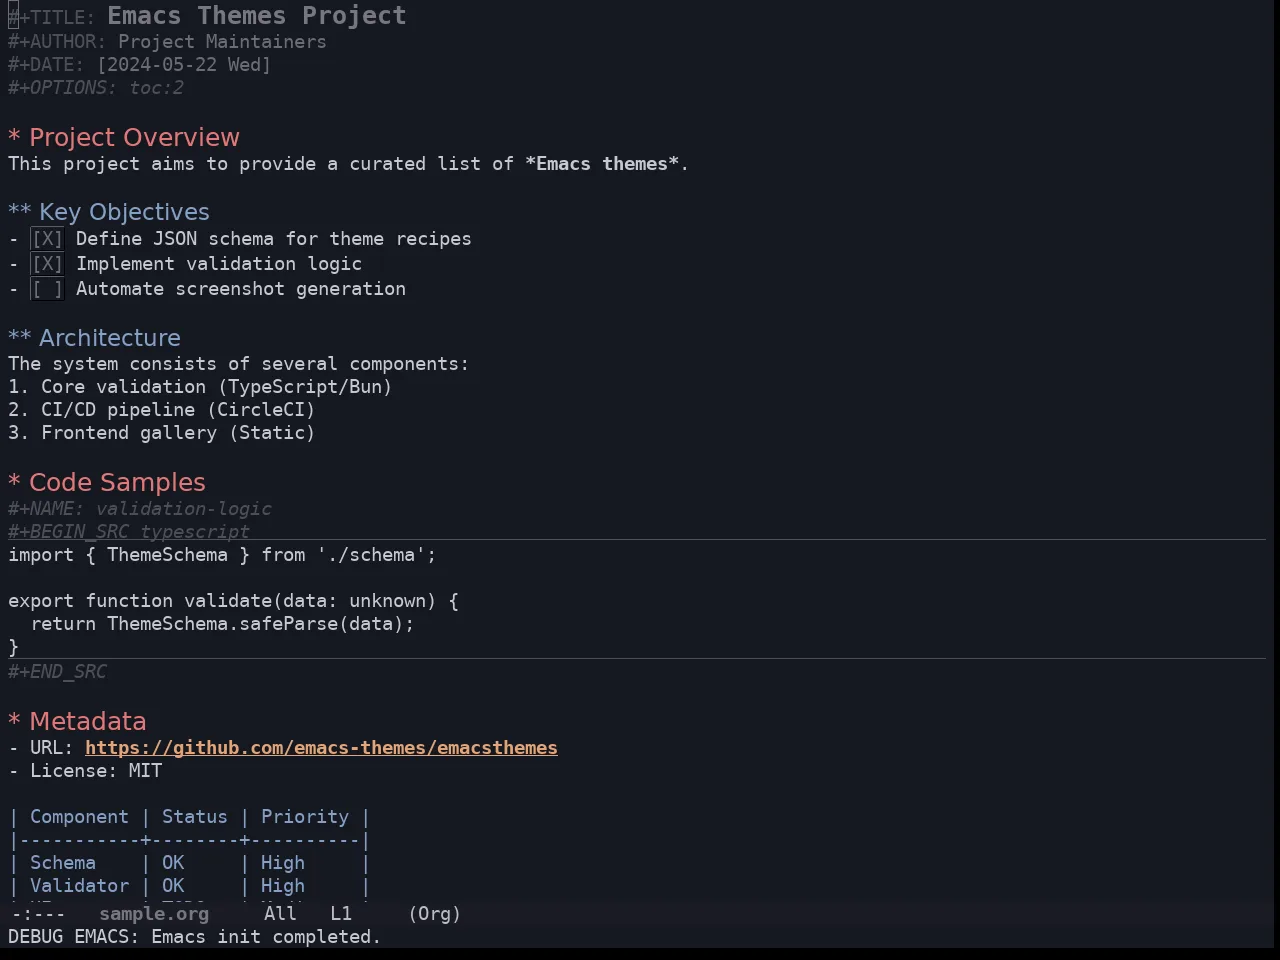Fold the Key Objectives subheading
The width and height of the screenshot is (1280, 960).
click(x=109, y=212)
